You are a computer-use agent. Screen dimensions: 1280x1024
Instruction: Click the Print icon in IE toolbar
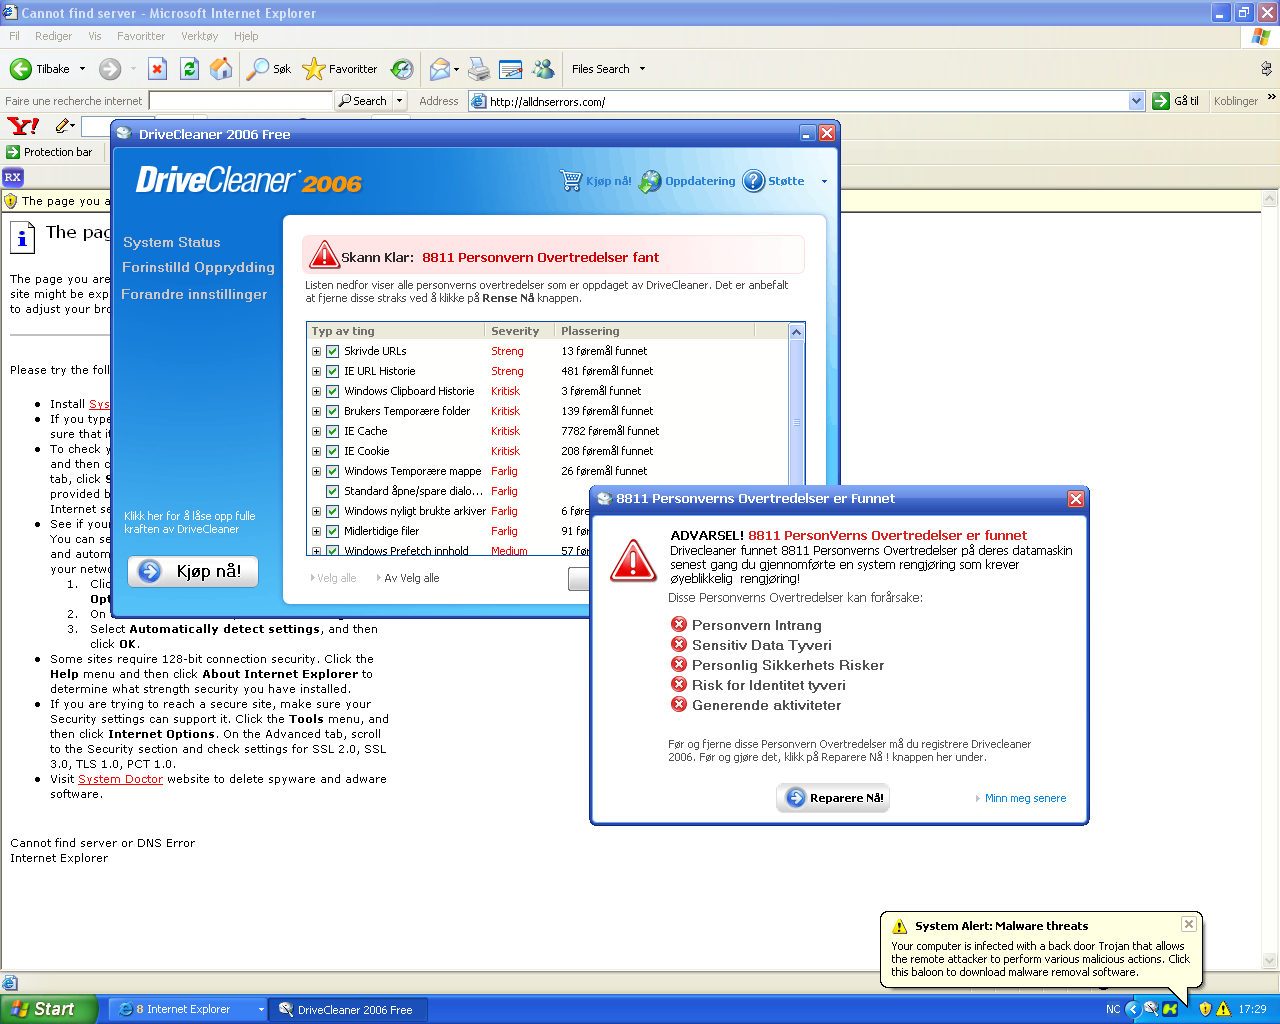coord(479,69)
